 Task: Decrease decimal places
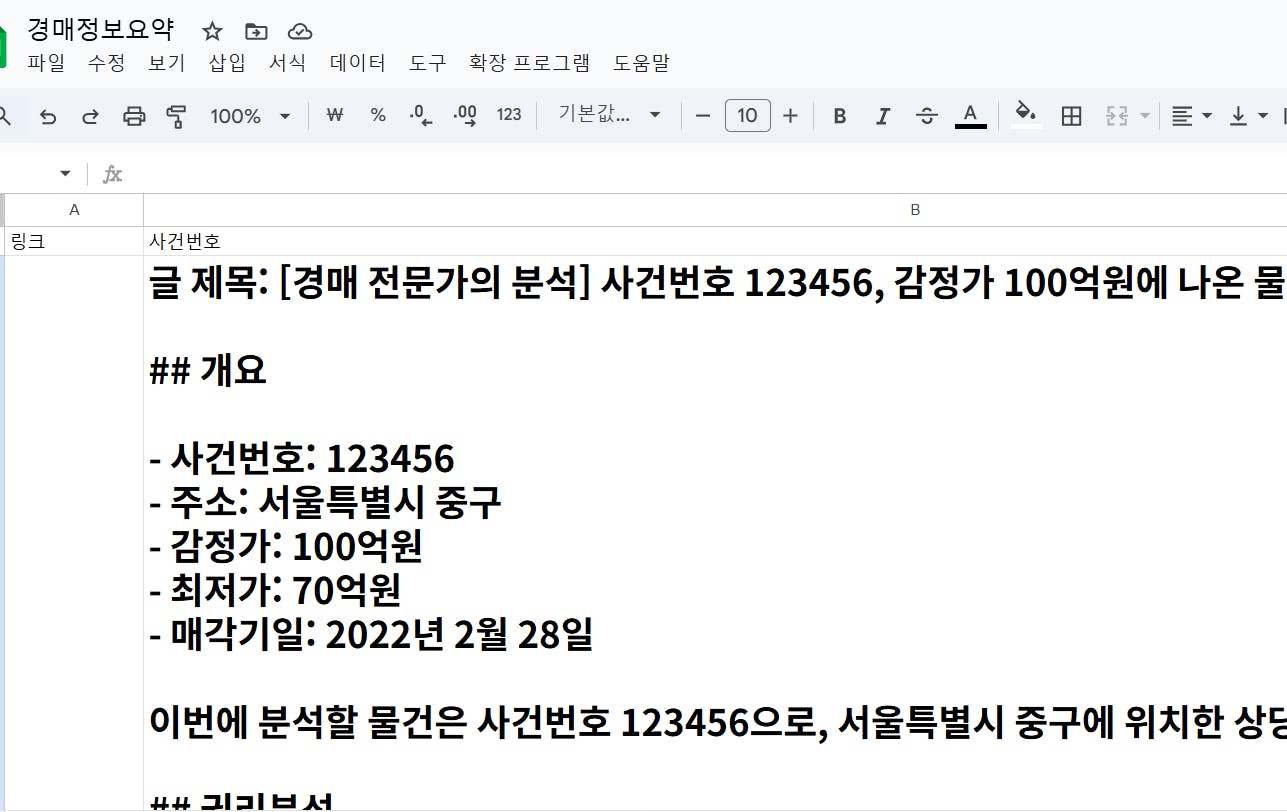point(421,115)
